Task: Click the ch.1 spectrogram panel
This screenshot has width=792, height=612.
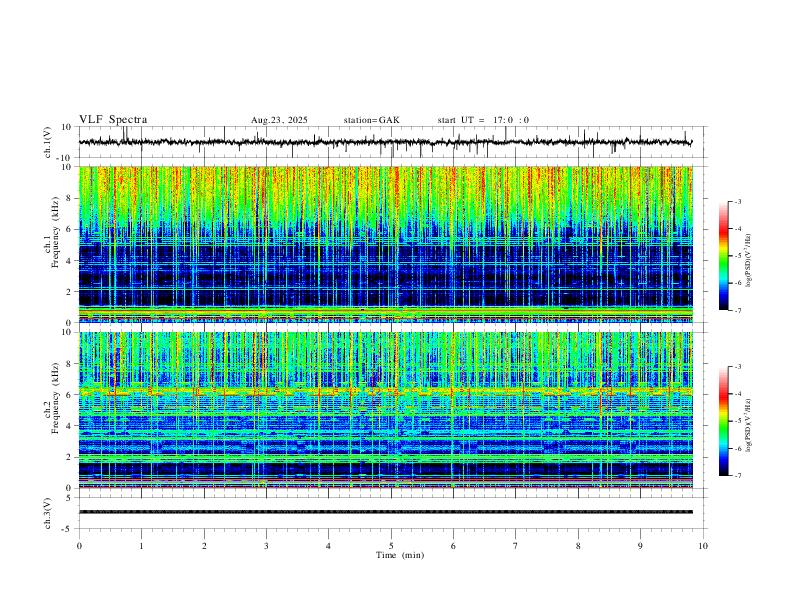Action: pyautogui.click(x=385, y=244)
